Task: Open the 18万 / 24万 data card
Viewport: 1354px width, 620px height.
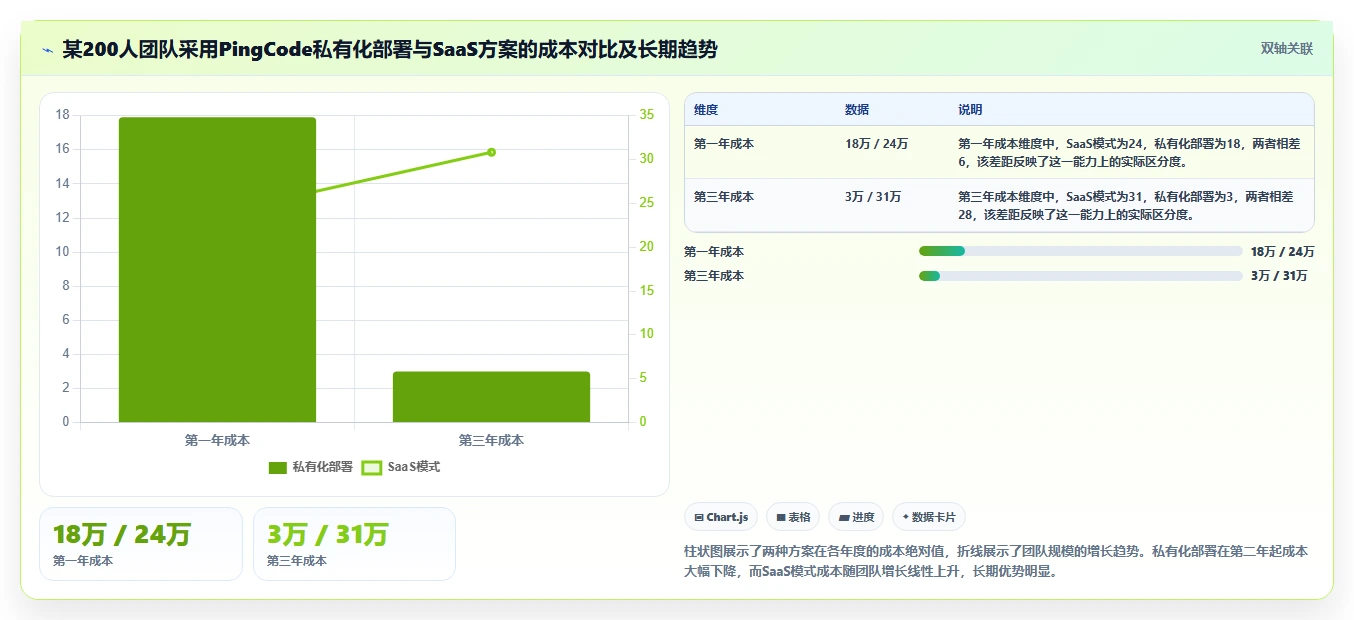Action: pyautogui.click(x=141, y=544)
